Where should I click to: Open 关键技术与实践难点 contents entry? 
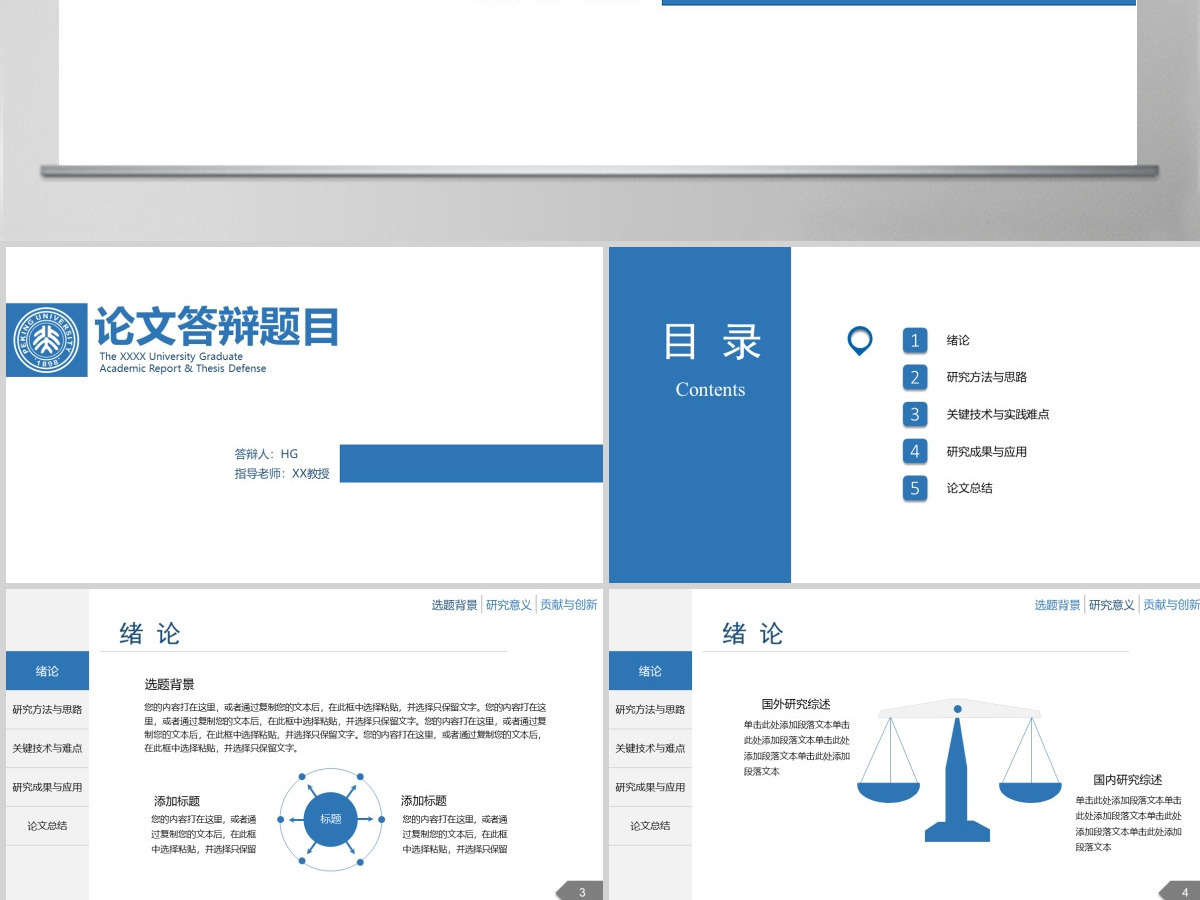[x=998, y=415]
